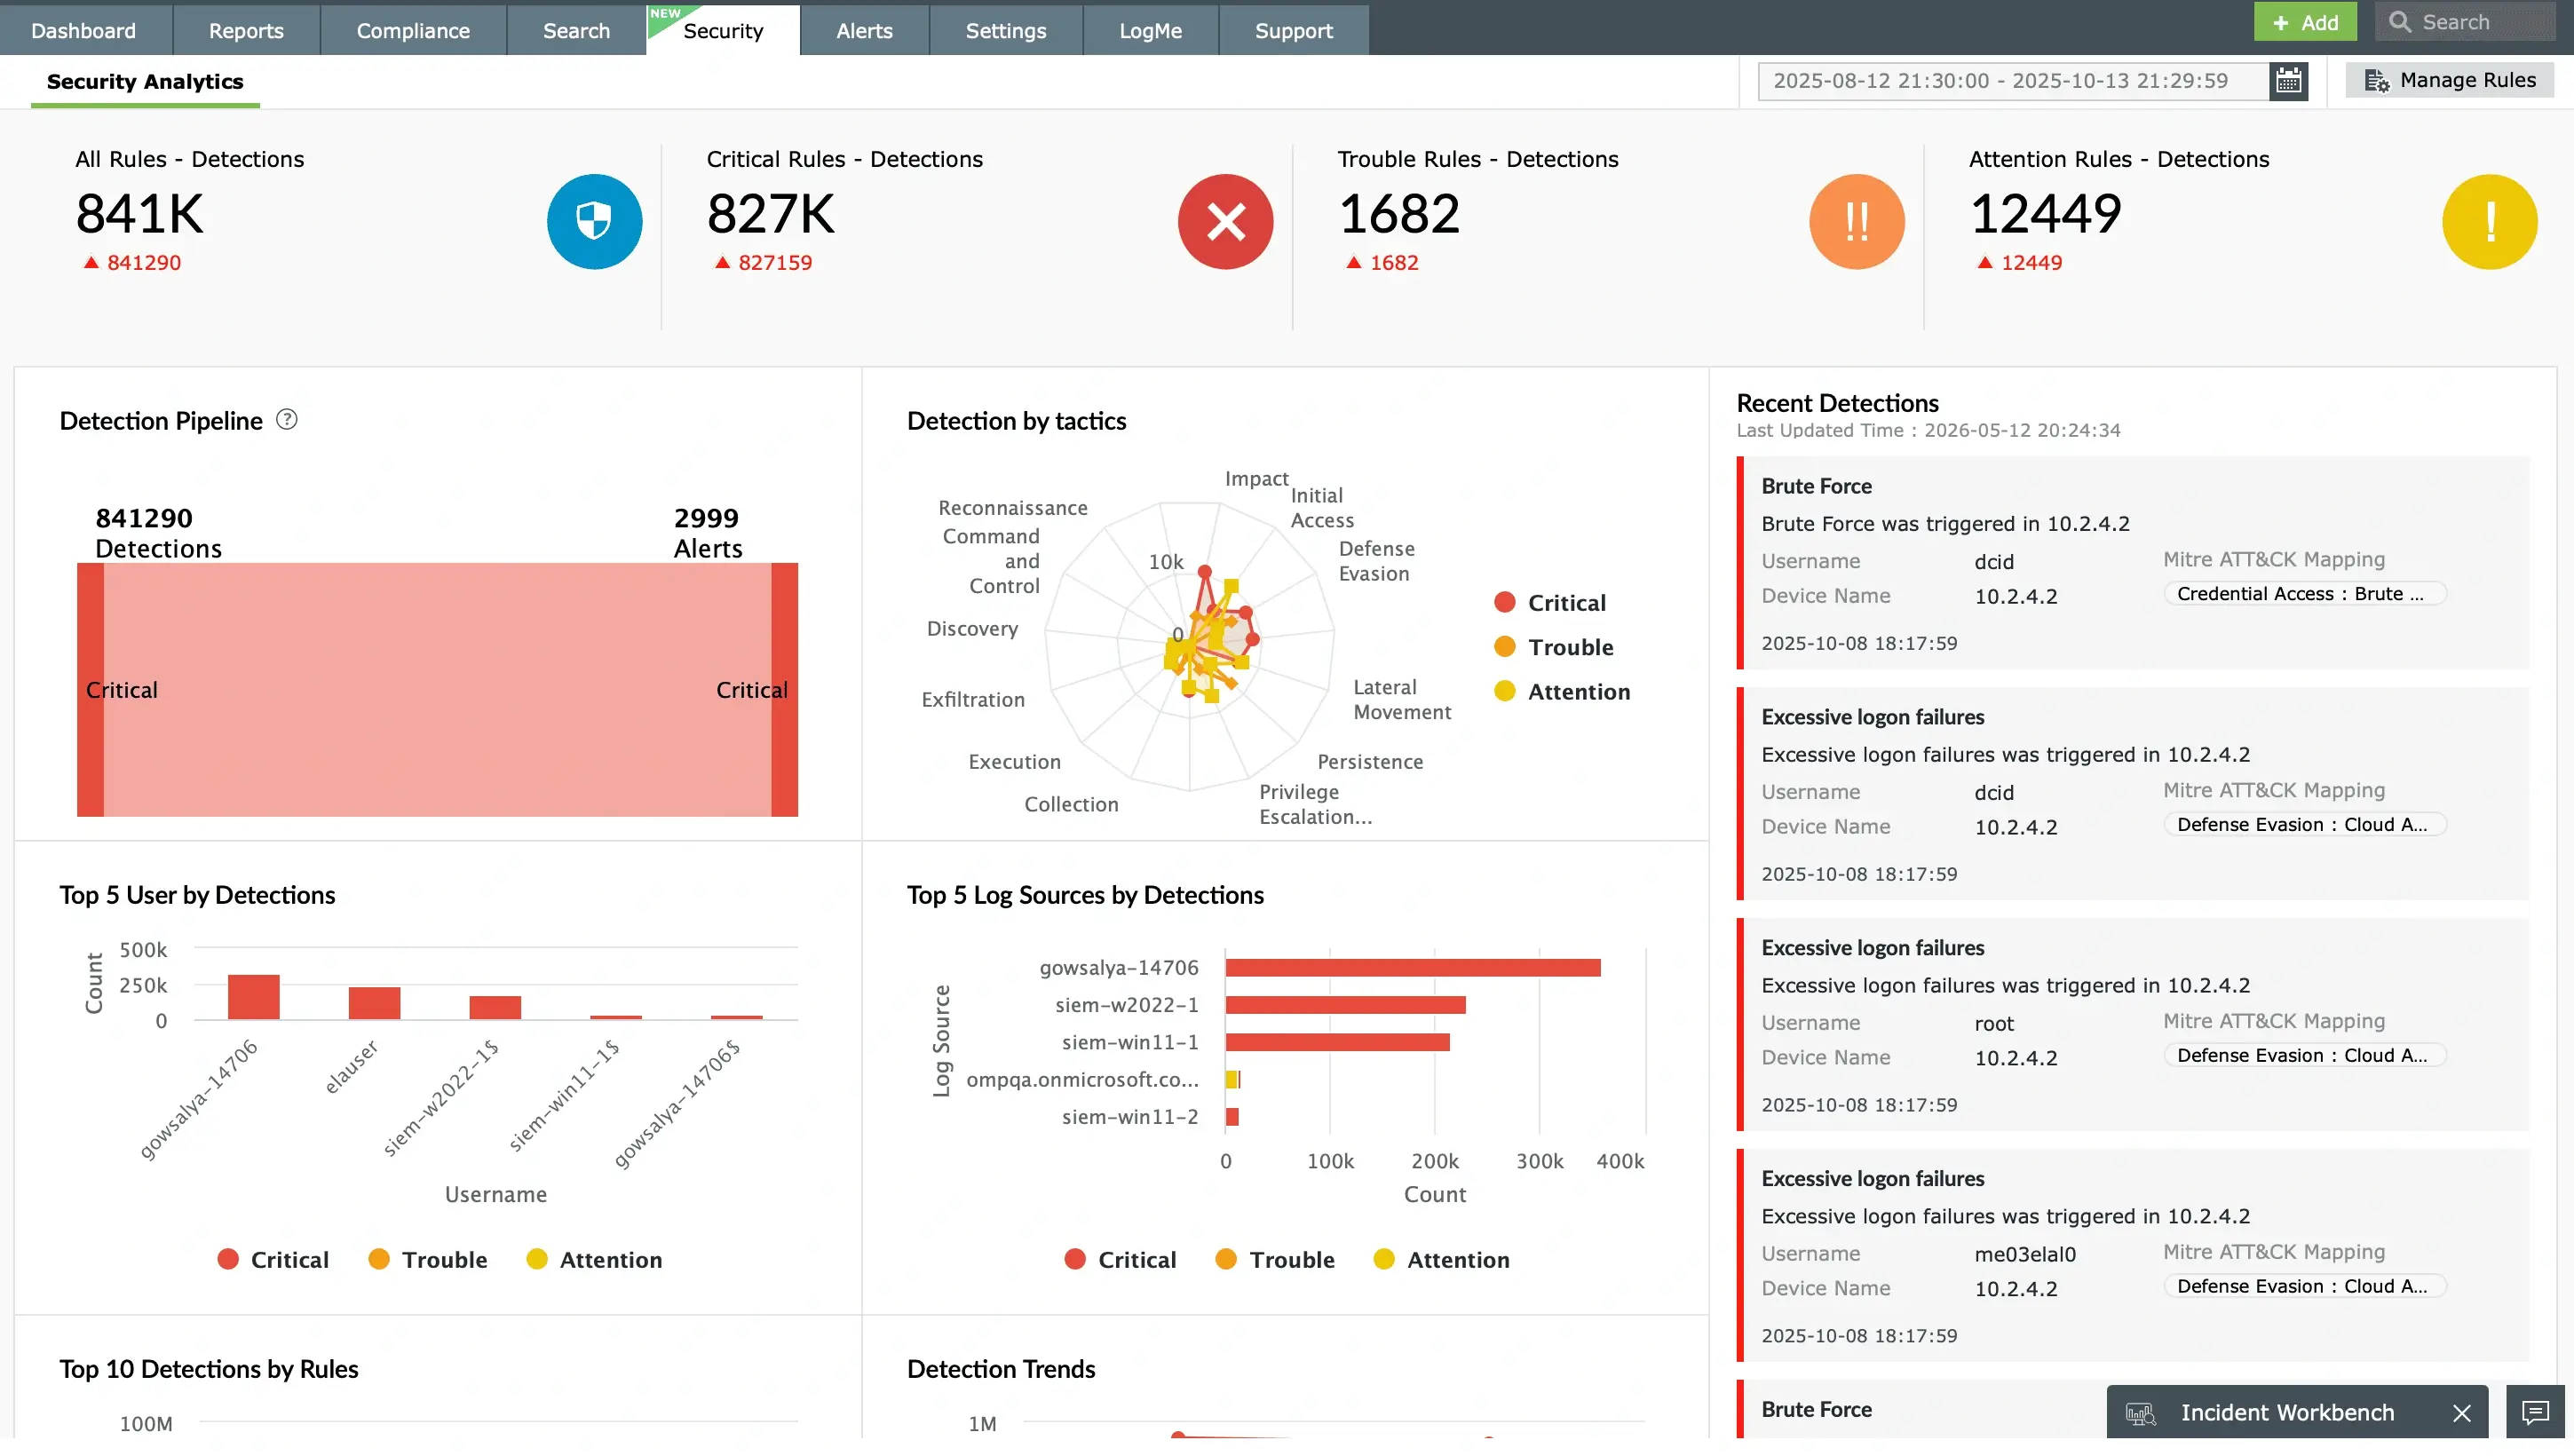2574x1456 pixels.
Task: Toggle Critical in Top 5 User legend
Action: (x=272, y=1259)
